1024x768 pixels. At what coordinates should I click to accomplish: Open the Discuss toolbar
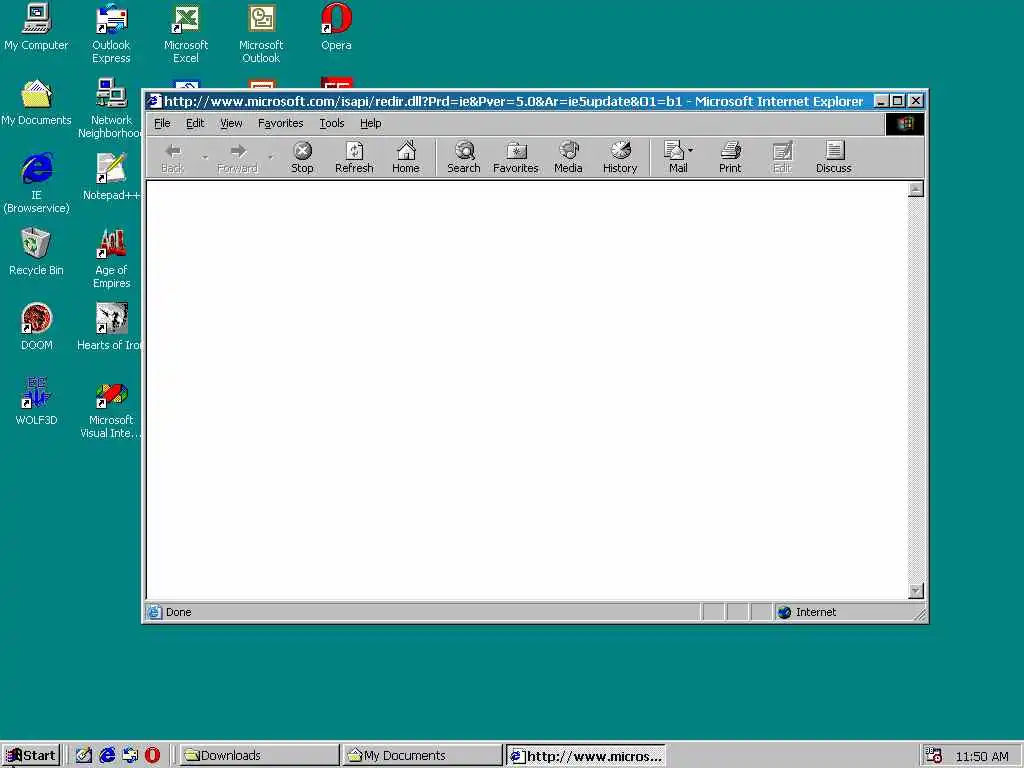point(833,158)
